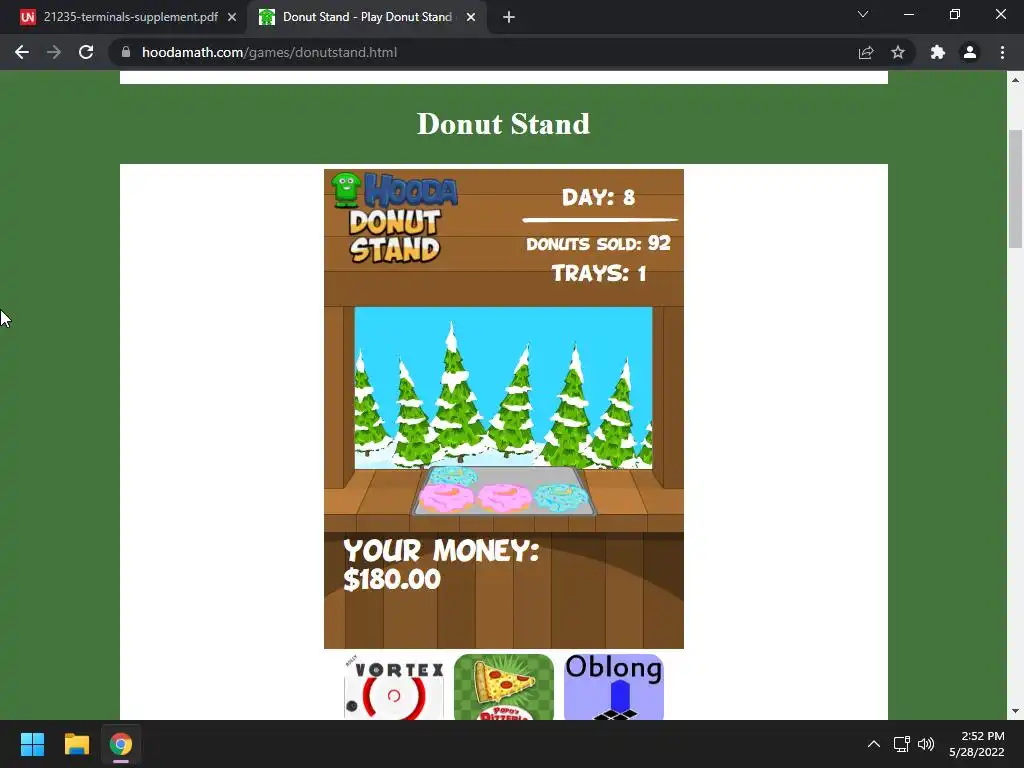Click the middle pink frosted donut
1024x768 pixels.
(504, 498)
